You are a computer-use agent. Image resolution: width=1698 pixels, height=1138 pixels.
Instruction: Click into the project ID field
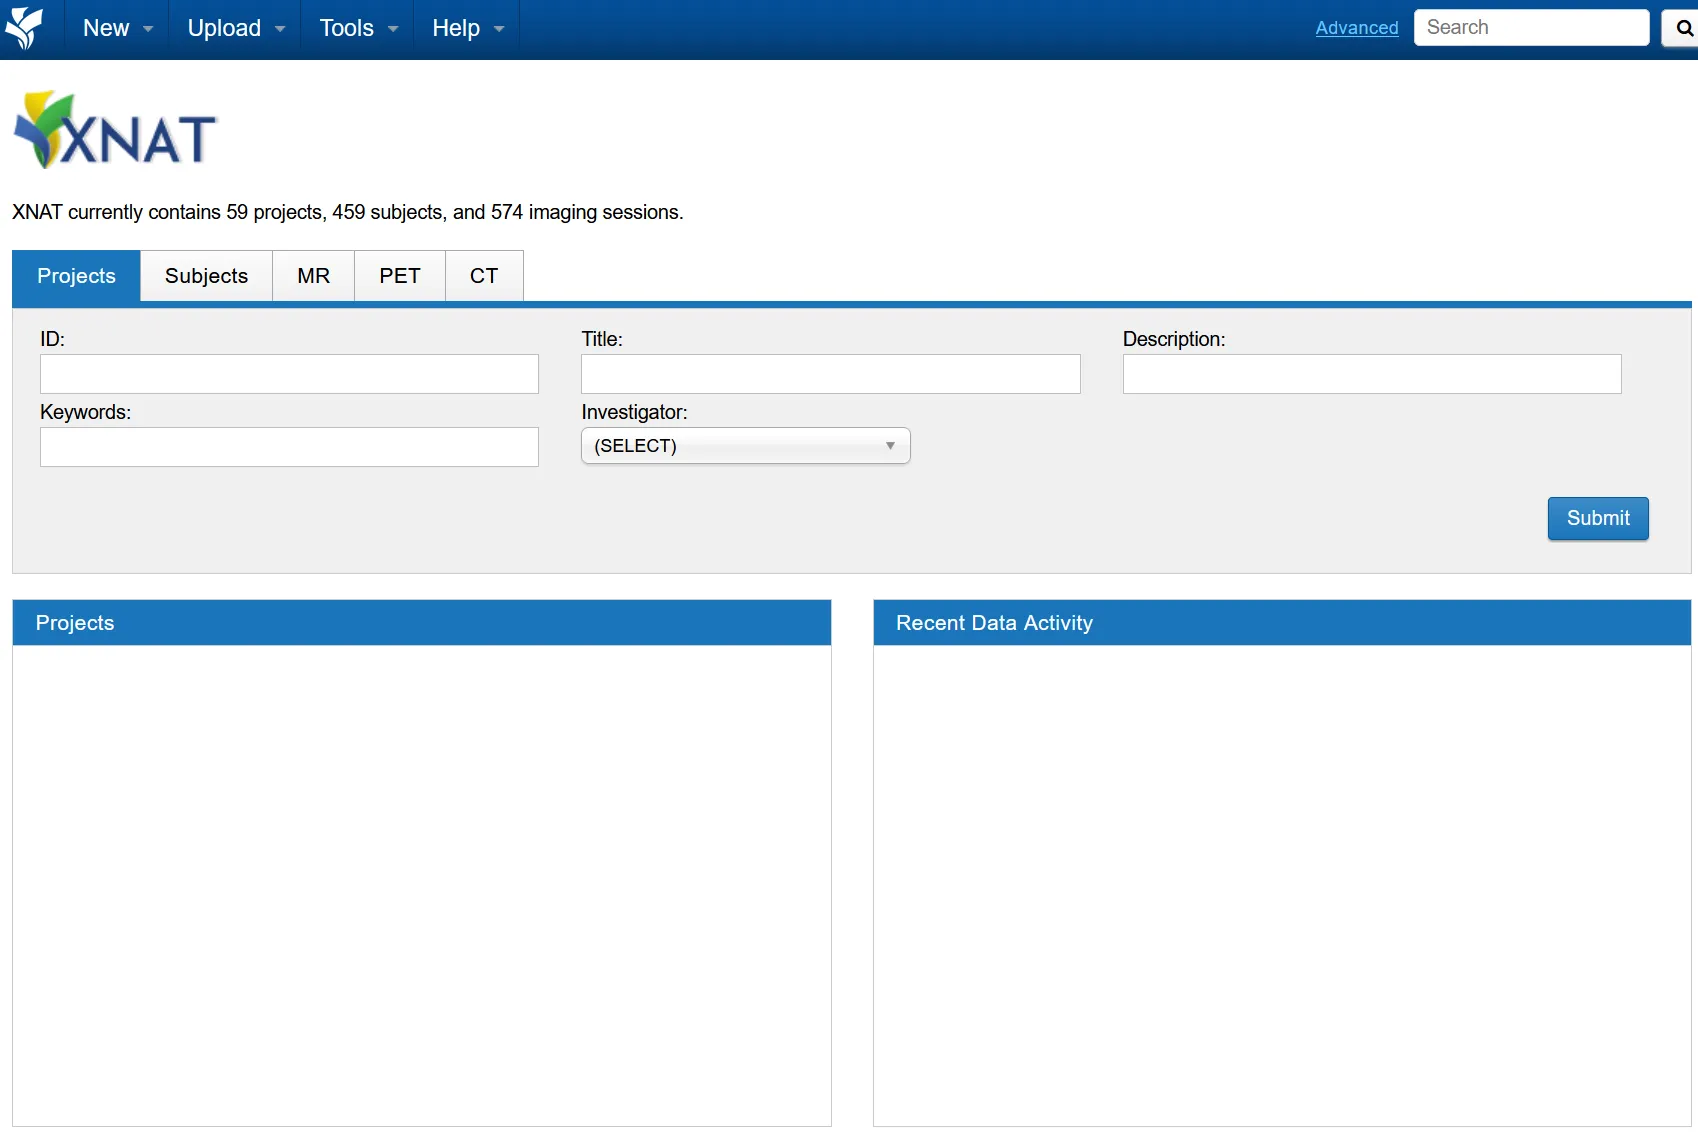click(289, 374)
